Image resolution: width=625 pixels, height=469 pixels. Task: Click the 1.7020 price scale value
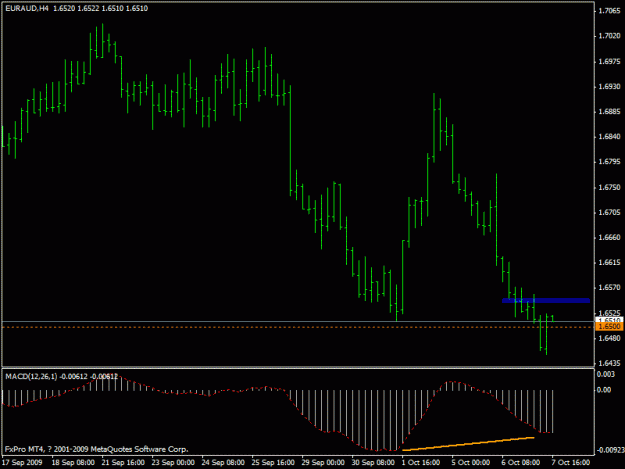tap(609, 36)
